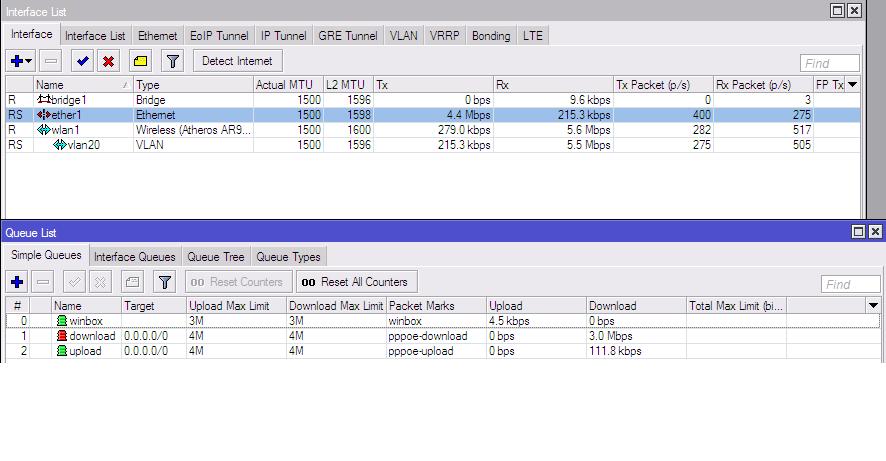Select the wlan1 wireless interface icon
Viewport: 886px width, 461px height.
coord(44,129)
